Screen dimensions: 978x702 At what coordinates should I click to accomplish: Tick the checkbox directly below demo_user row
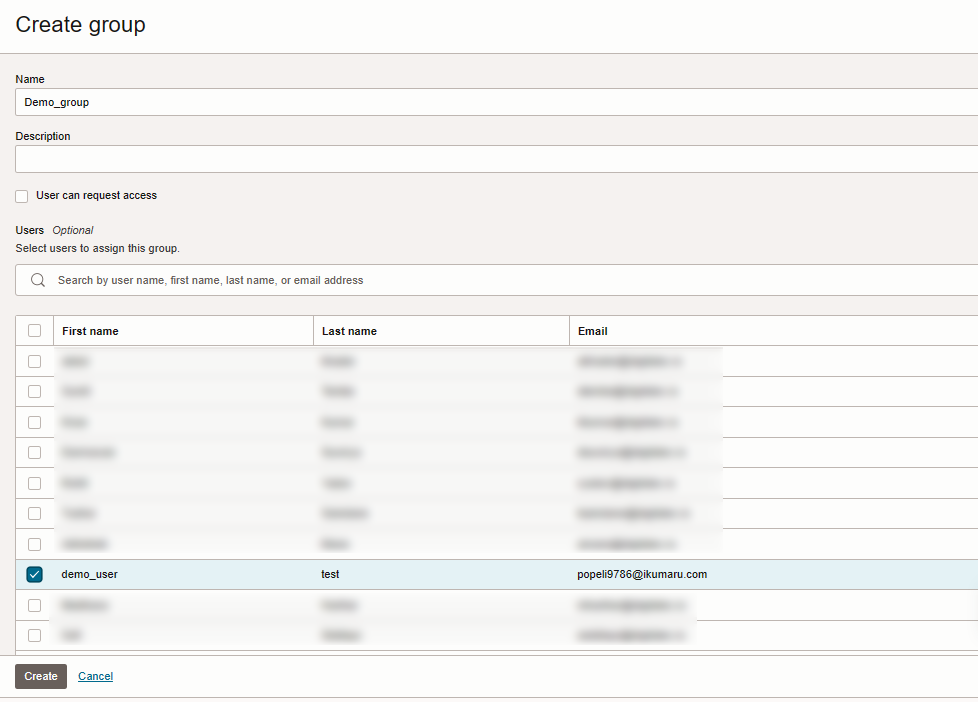(x=35, y=605)
